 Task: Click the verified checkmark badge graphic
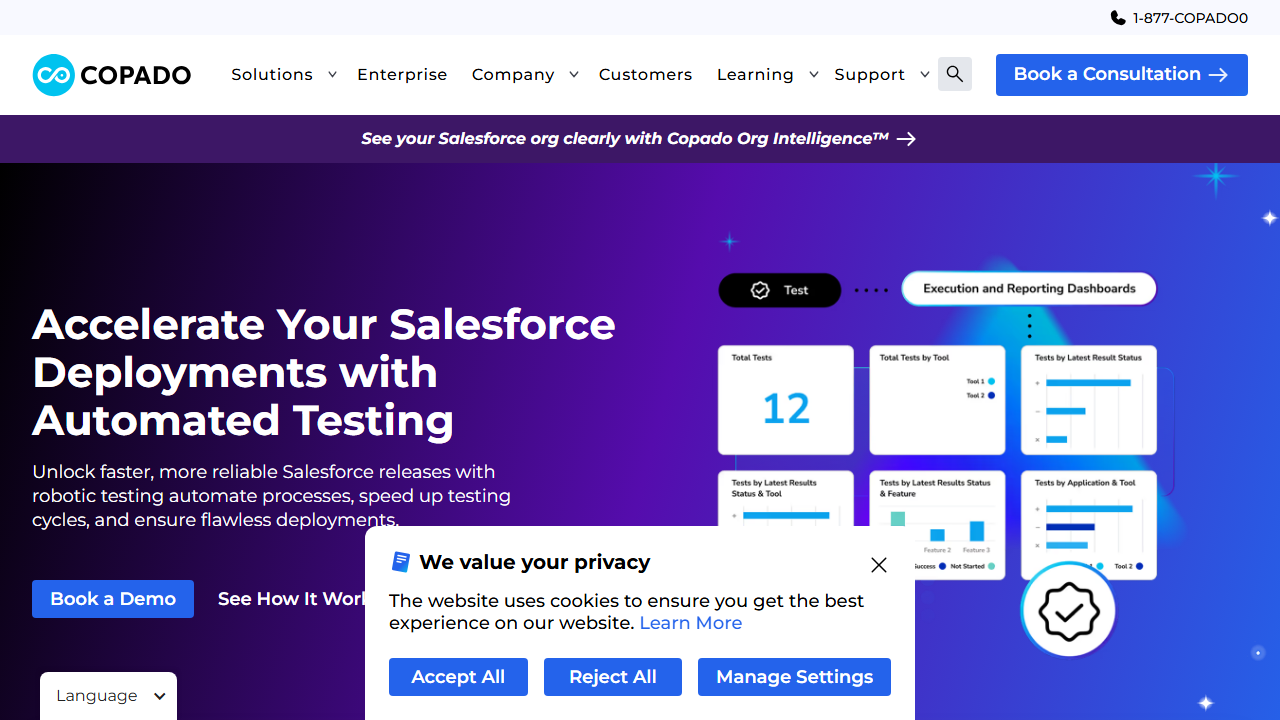(1069, 610)
